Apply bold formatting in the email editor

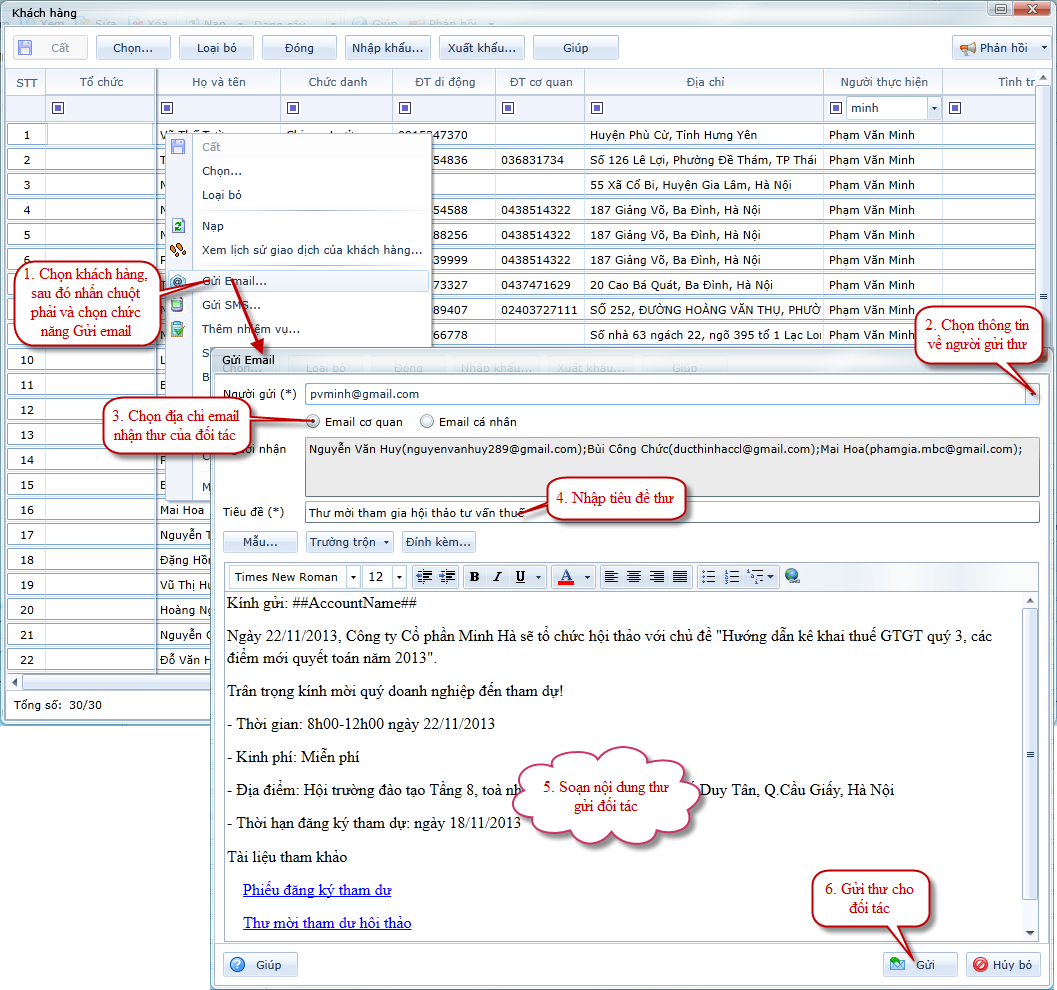(474, 577)
